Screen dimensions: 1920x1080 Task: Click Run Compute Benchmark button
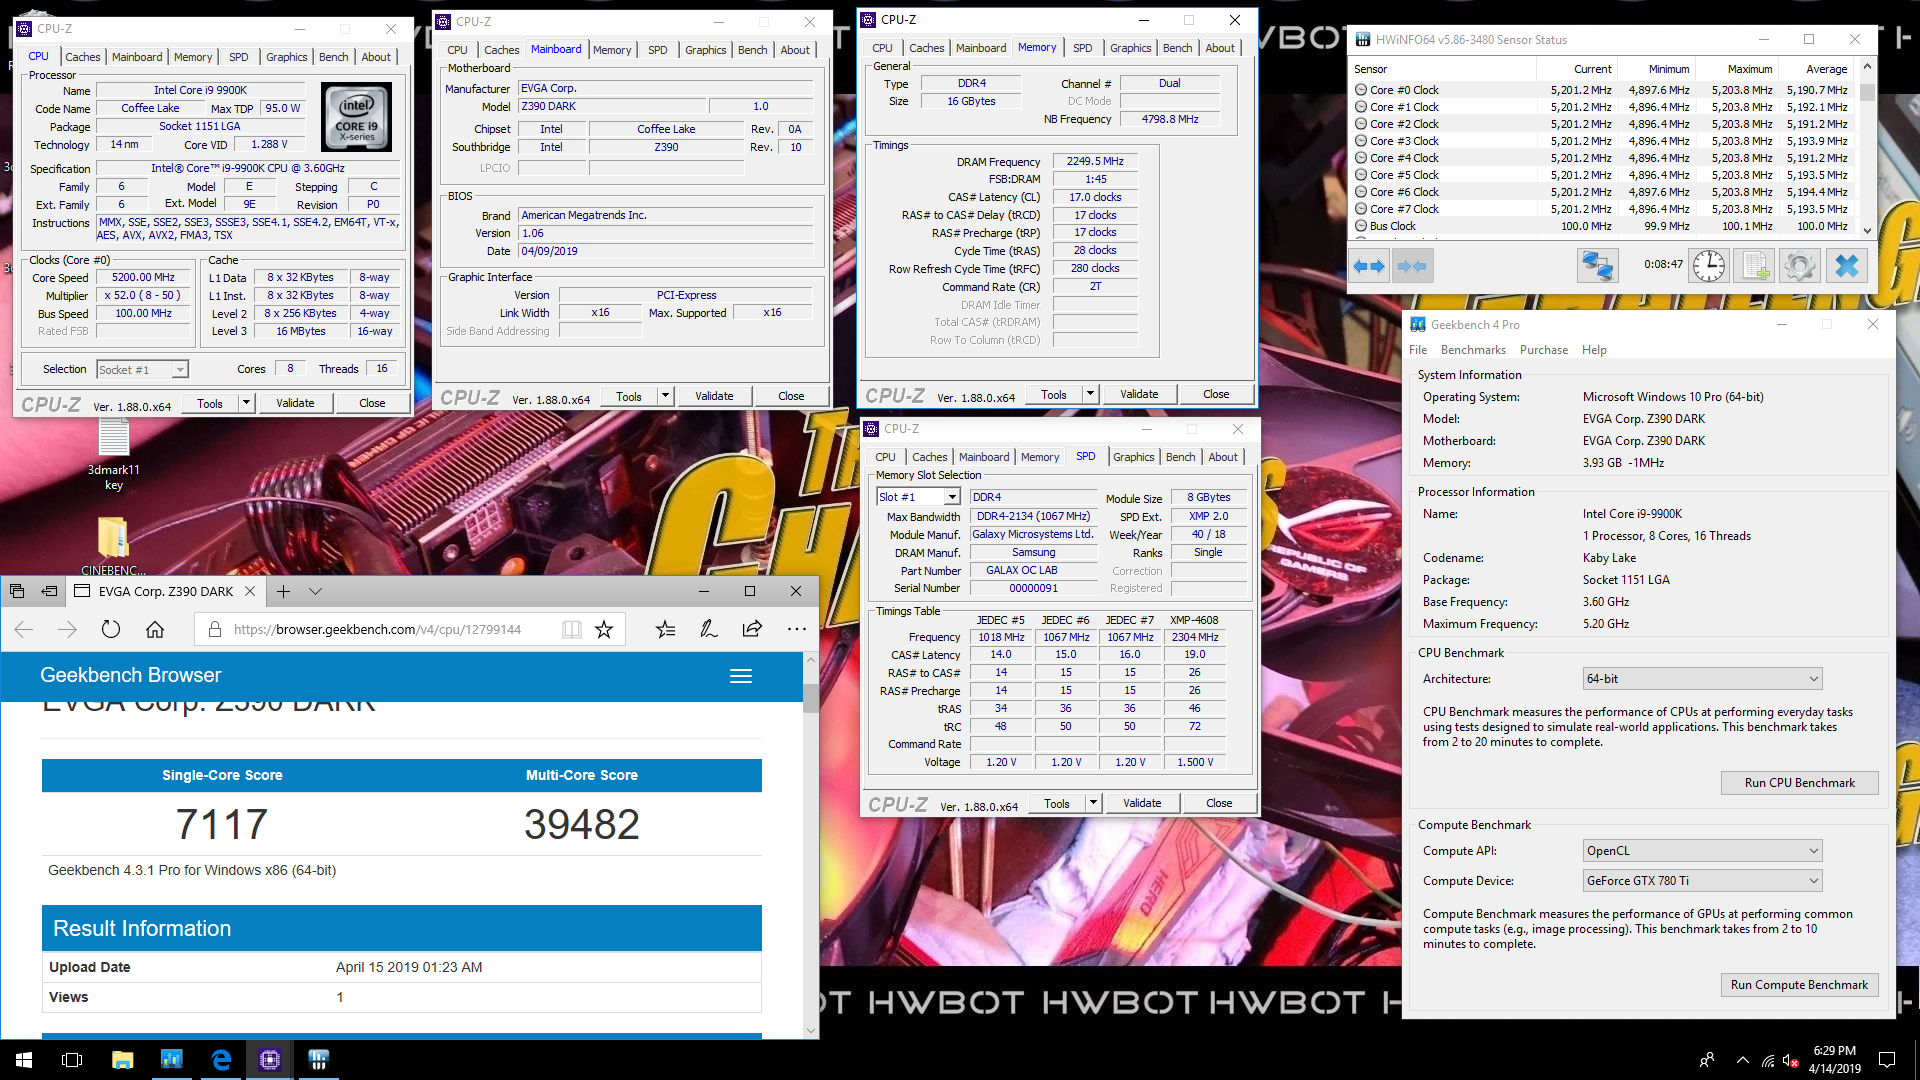[1799, 985]
